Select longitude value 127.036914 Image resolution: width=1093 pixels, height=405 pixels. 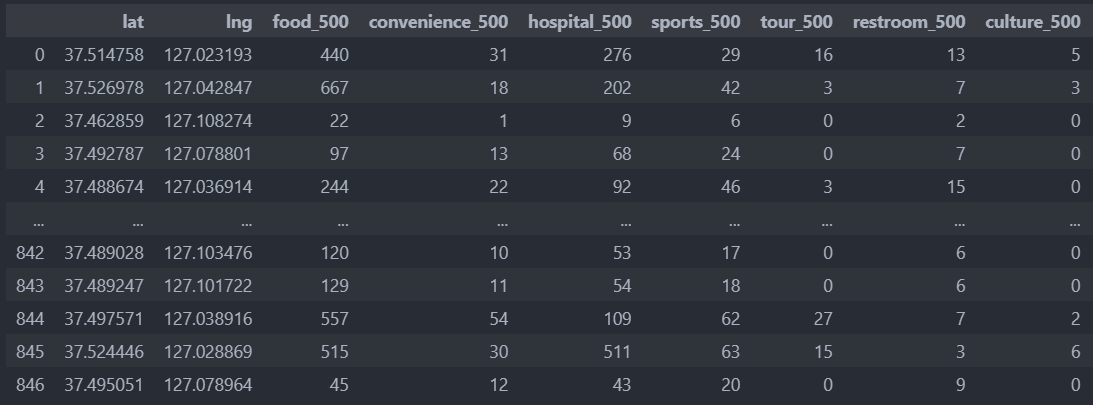[208, 187]
